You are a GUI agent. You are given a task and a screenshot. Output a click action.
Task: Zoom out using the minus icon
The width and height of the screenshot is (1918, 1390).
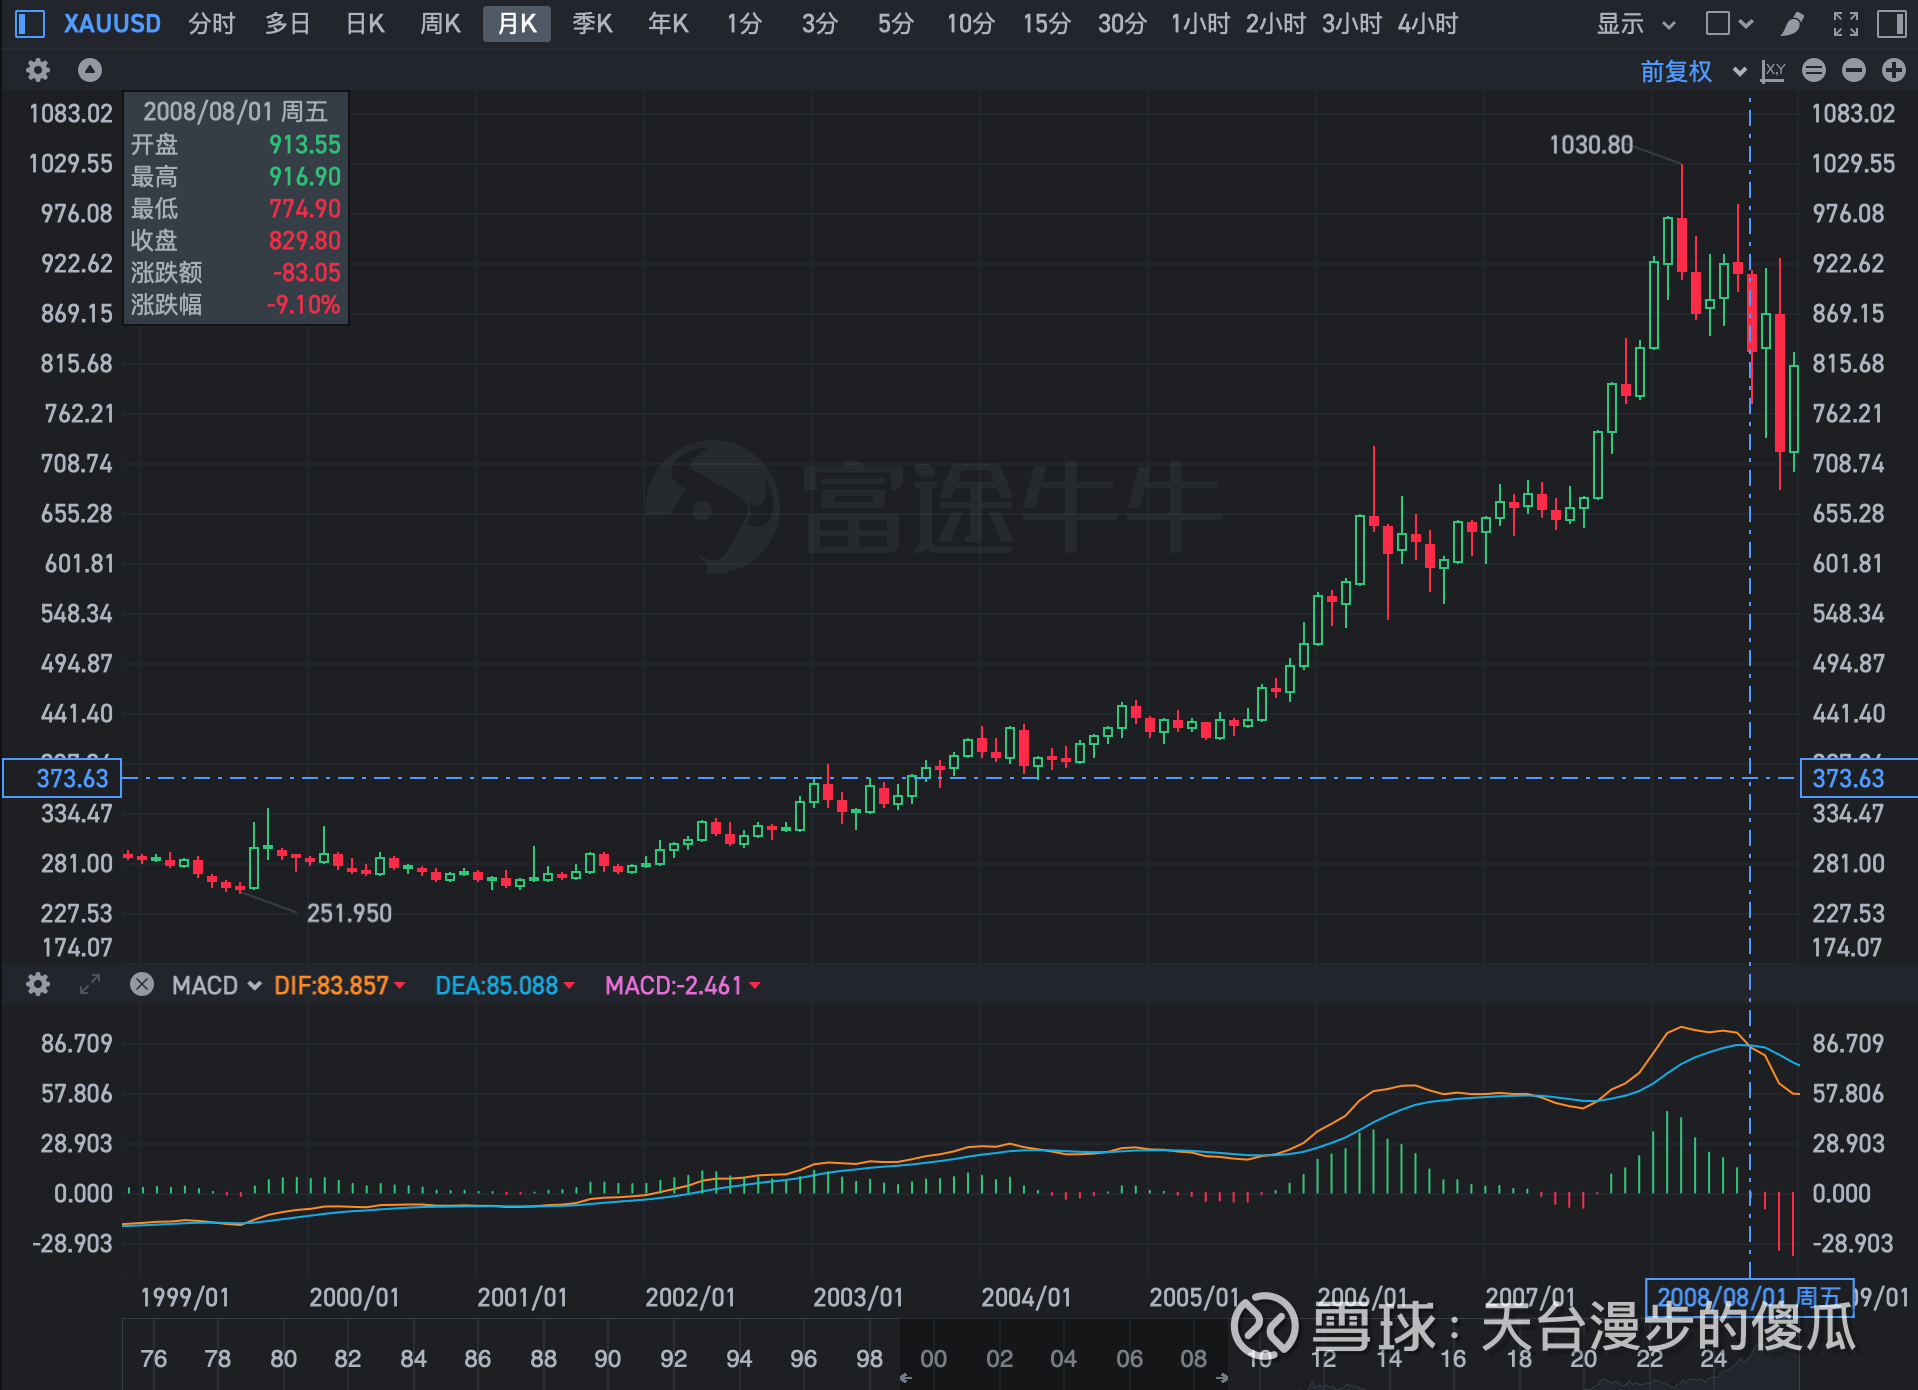pyautogui.click(x=1853, y=70)
